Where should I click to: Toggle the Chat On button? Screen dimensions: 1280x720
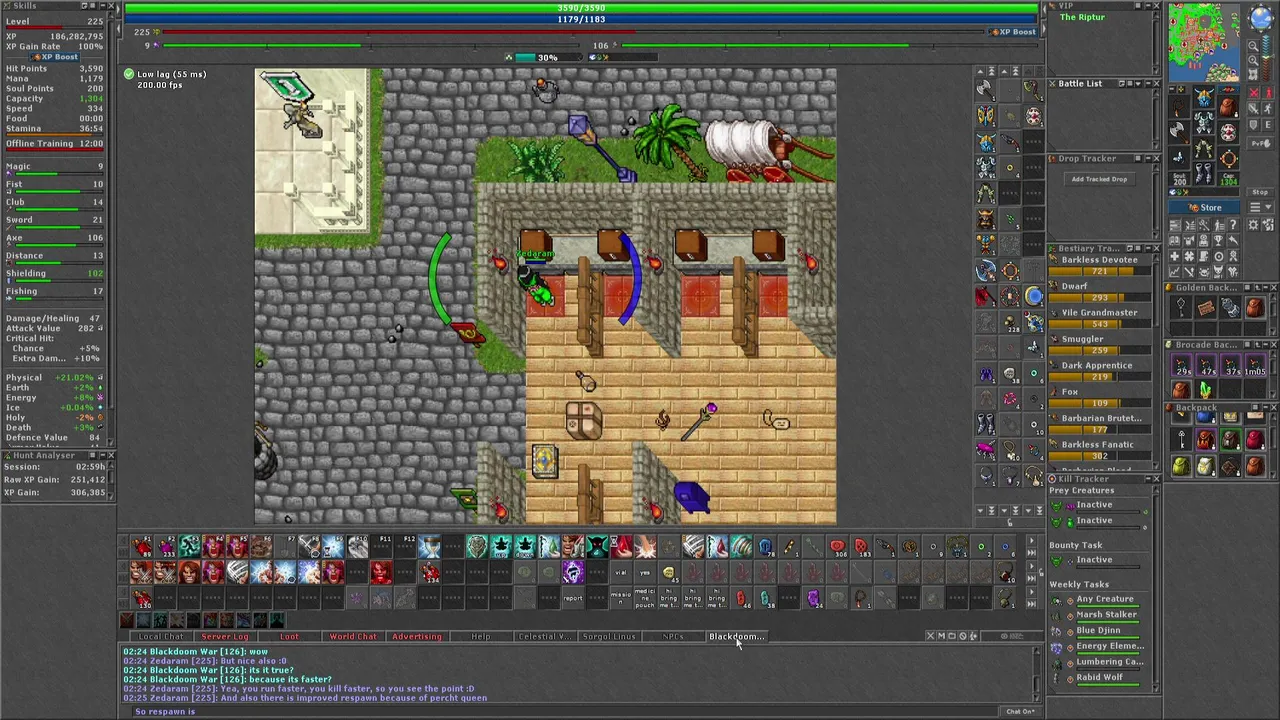coord(1020,711)
